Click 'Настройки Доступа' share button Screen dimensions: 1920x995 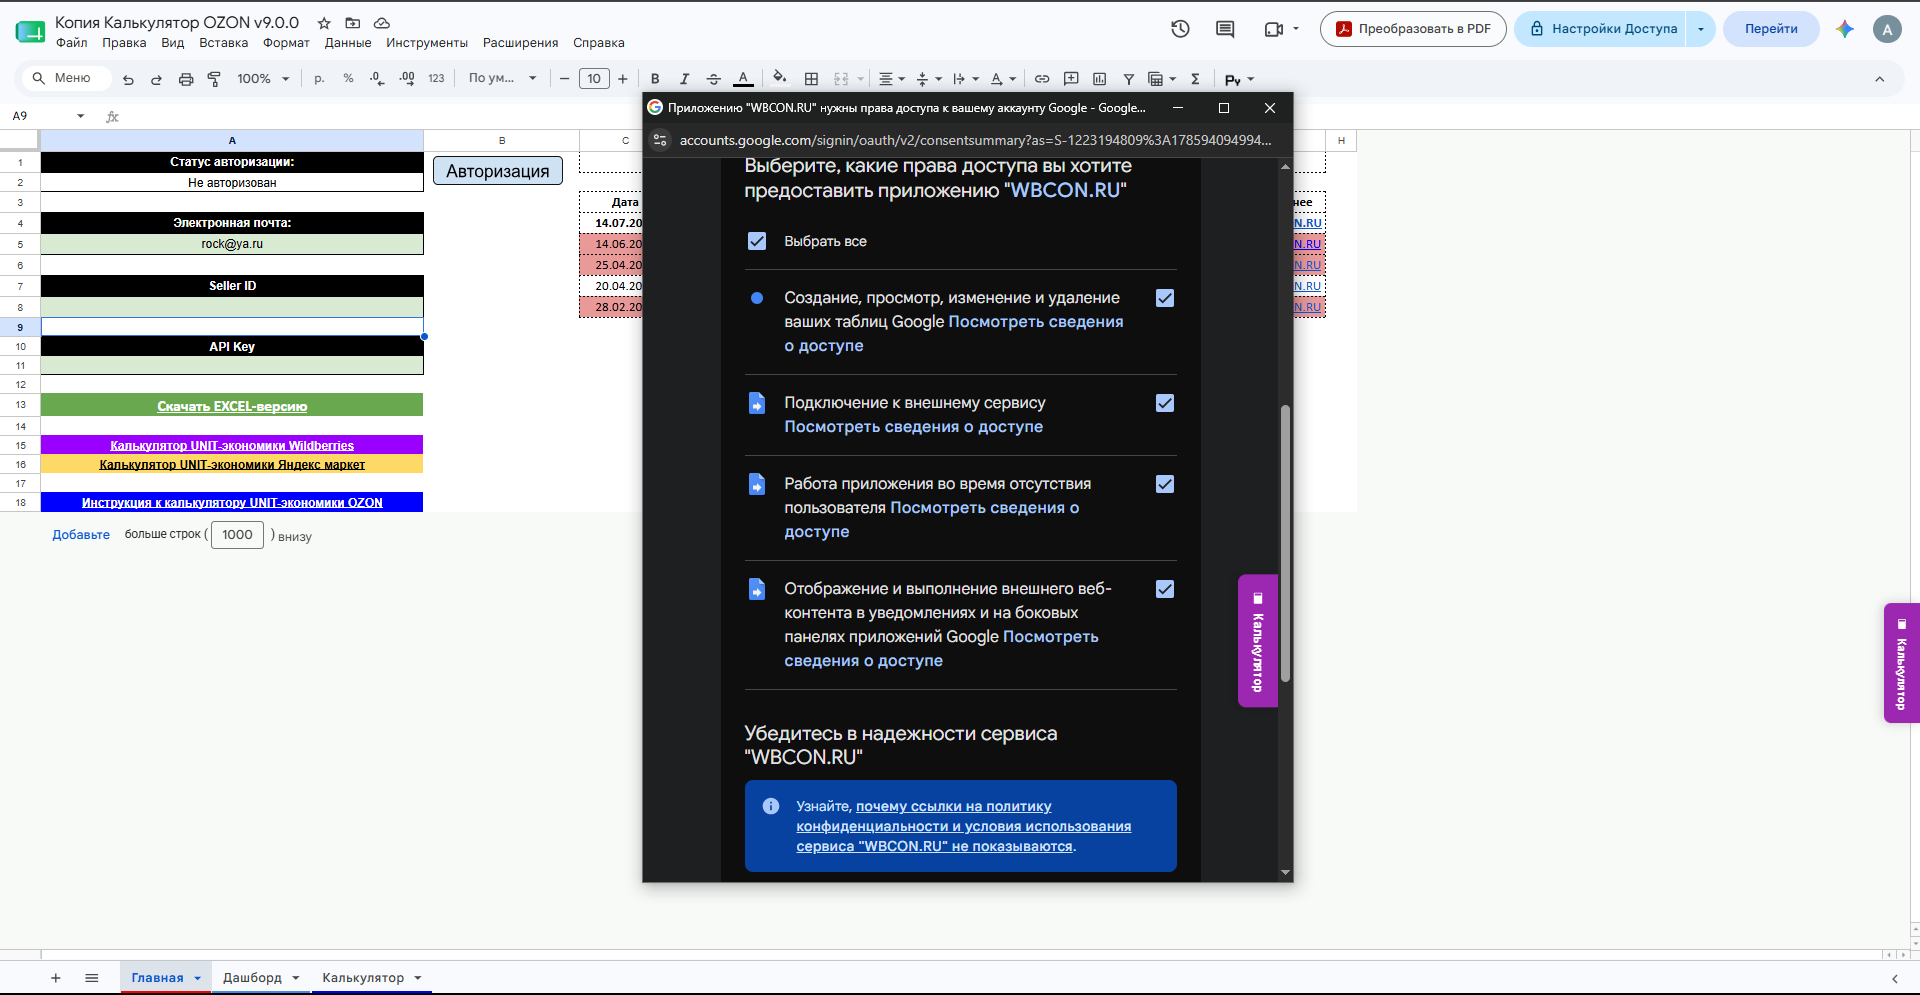coord(1602,29)
